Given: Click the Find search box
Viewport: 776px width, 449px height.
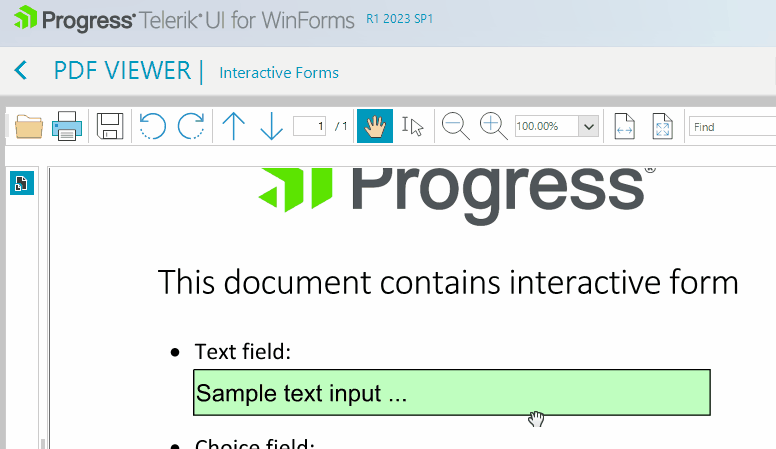Looking at the screenshot, I should [732, 127].
